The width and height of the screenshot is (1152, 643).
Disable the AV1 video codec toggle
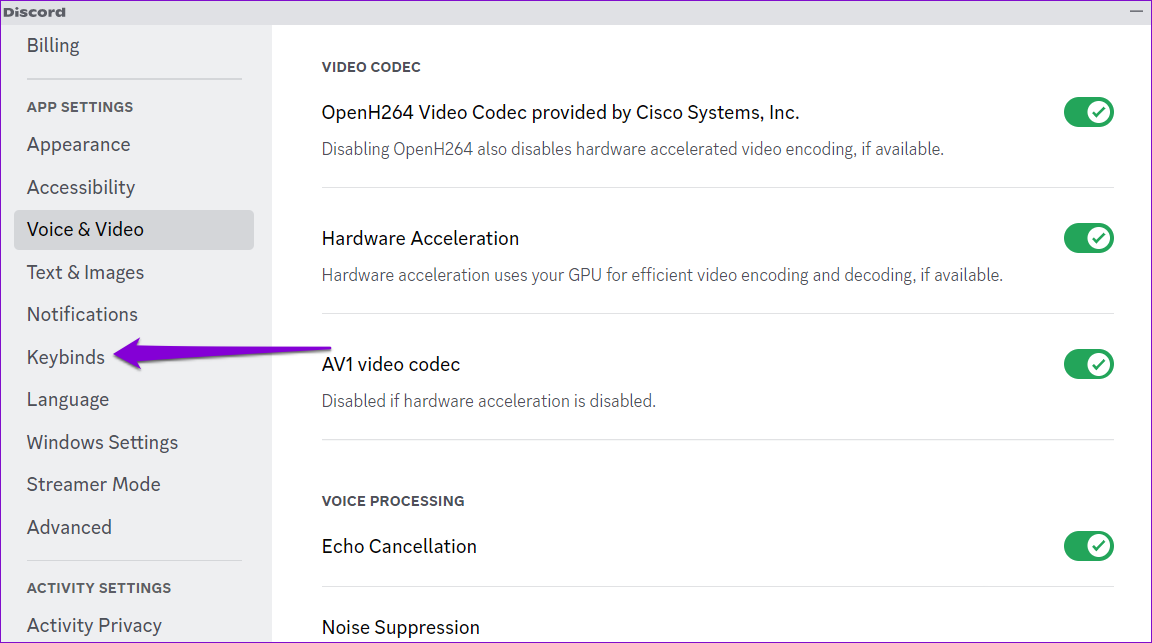pos(1088,364)
